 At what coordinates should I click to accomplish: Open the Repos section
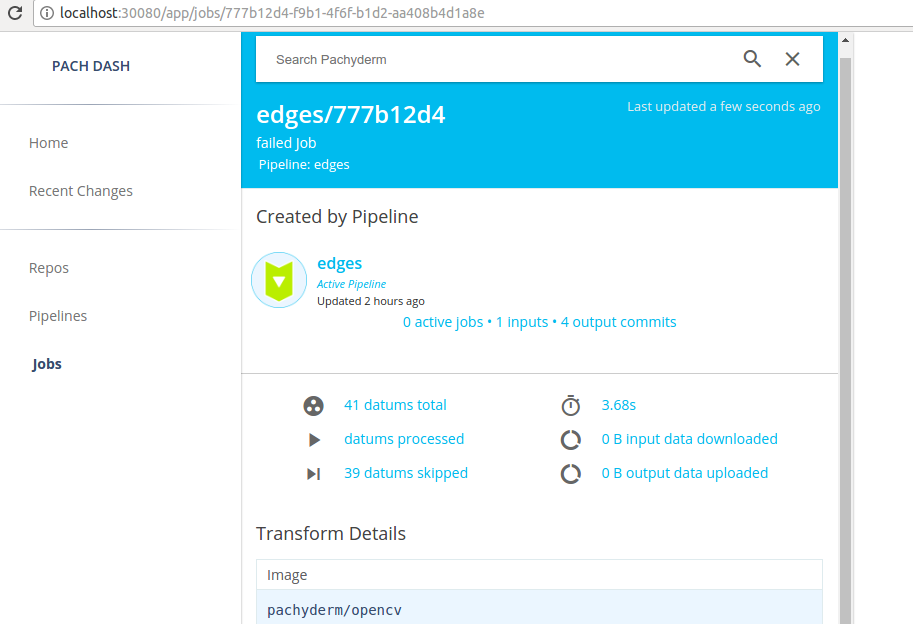[x=49, y=268]
